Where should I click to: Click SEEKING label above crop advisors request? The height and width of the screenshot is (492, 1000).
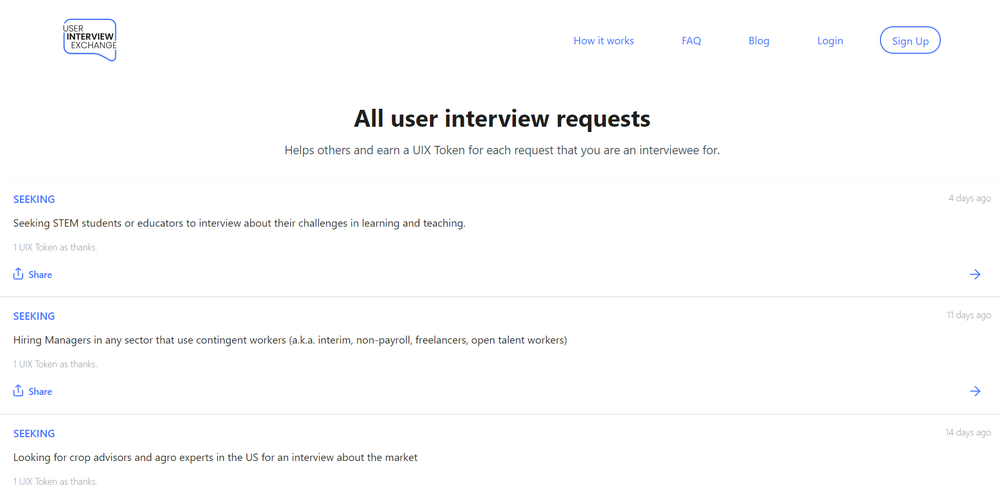coord(34,433)
